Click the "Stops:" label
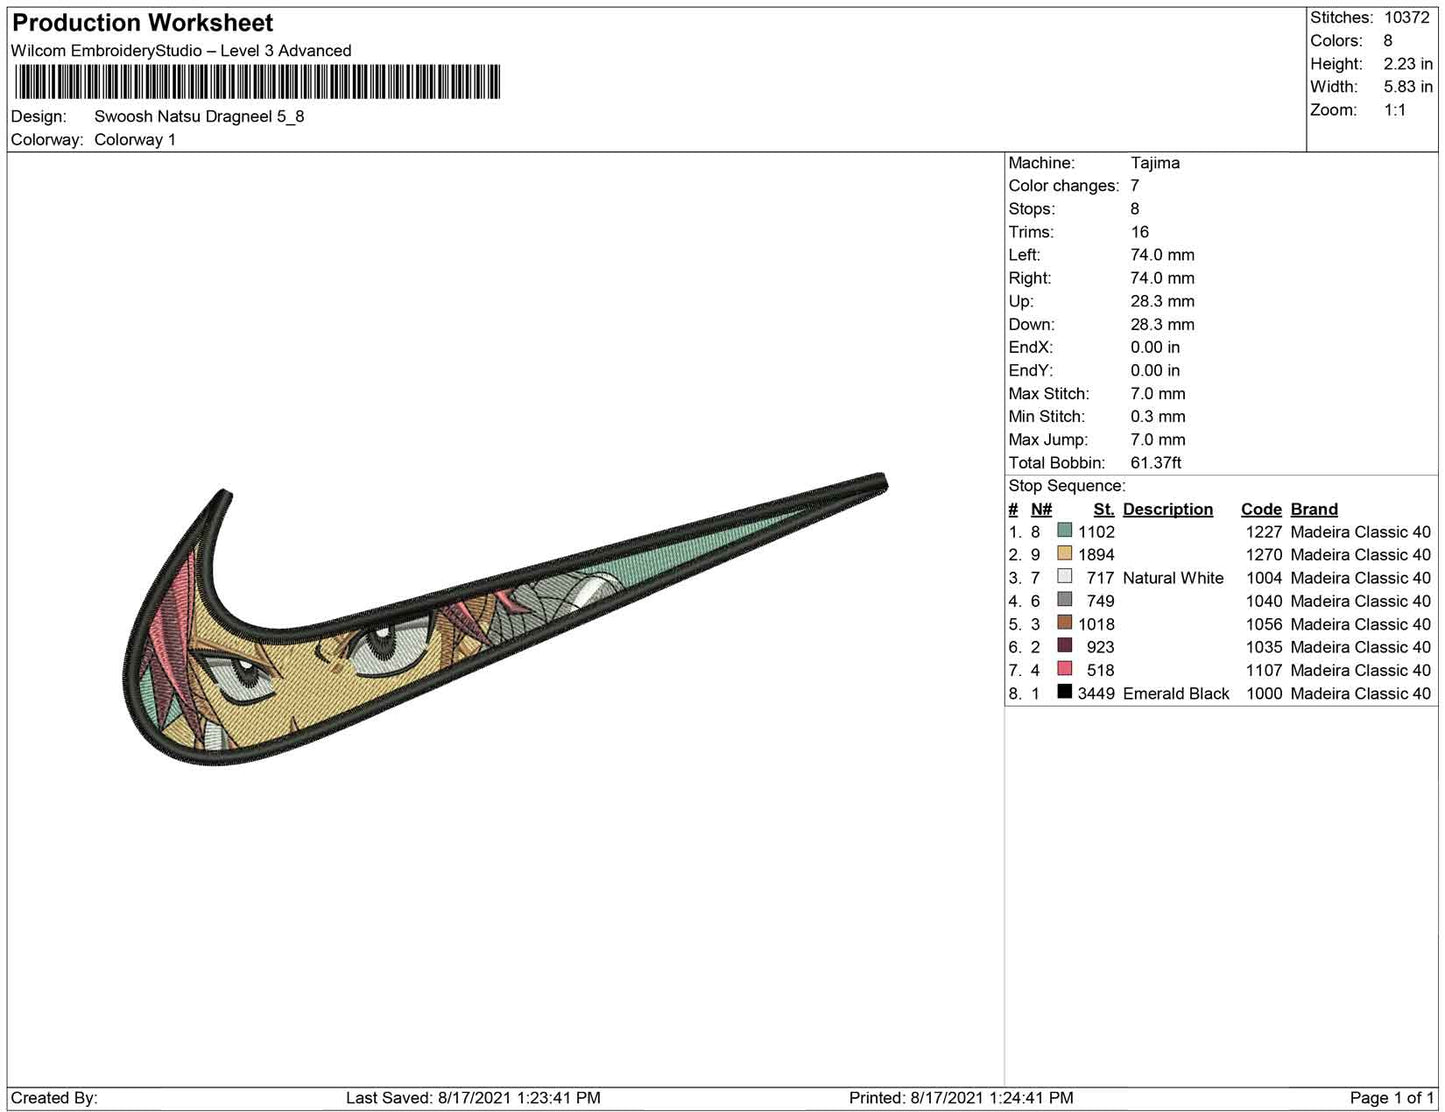Screen dimensions: 1445x1112 [1031, 209]
